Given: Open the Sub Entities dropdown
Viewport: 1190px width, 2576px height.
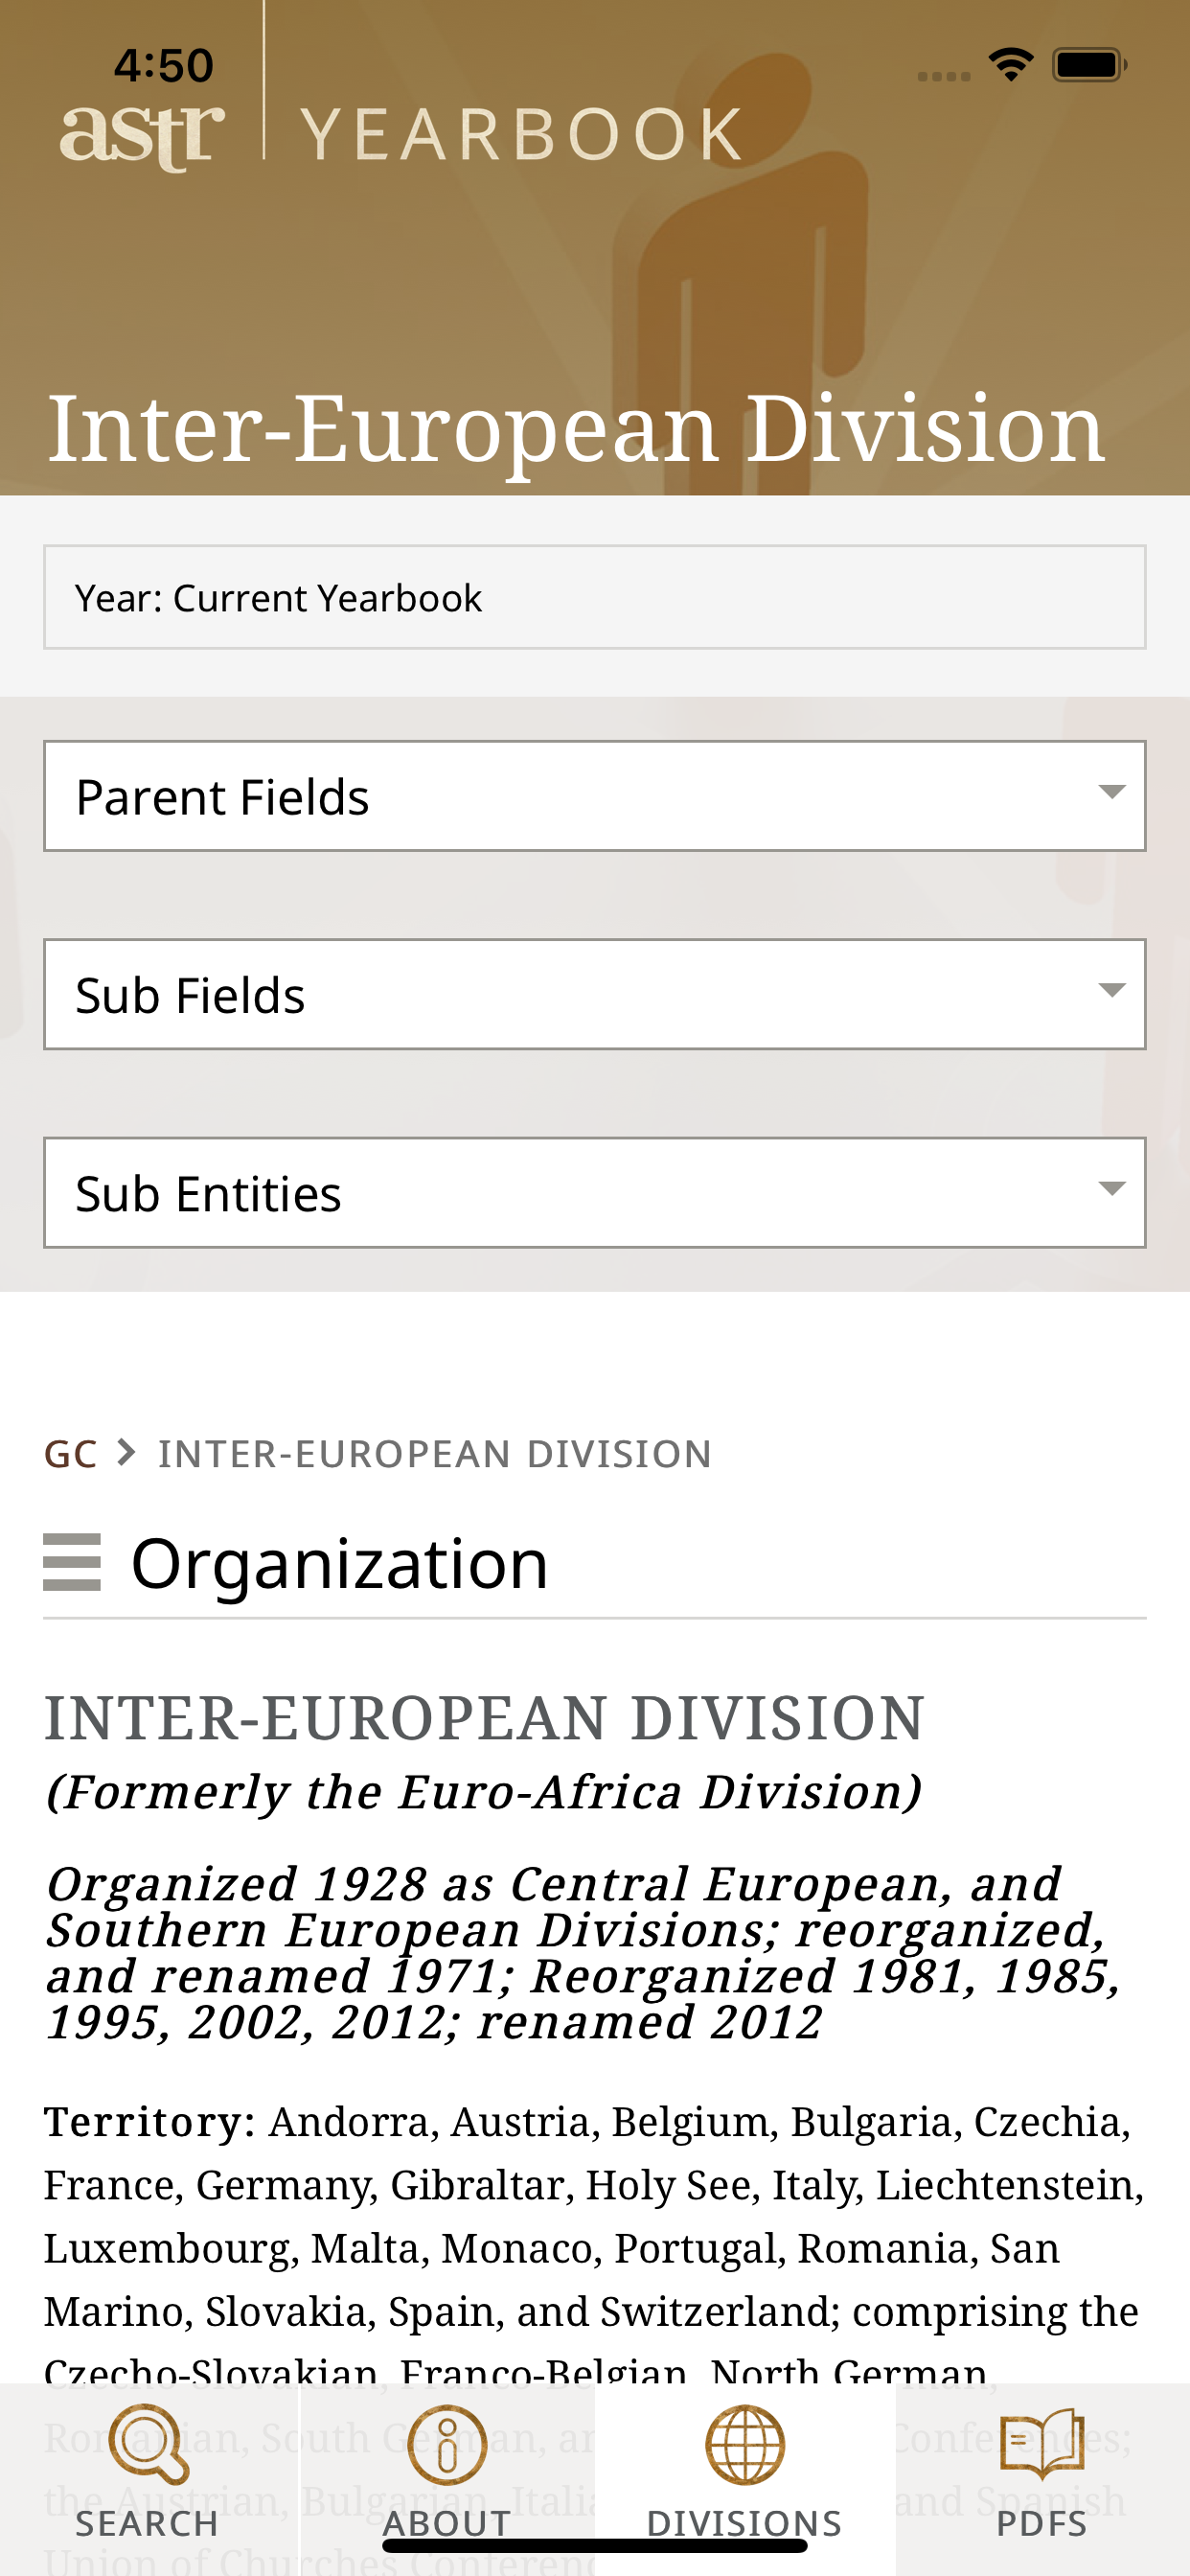Looking at the screenshot, I should 595,1192.
